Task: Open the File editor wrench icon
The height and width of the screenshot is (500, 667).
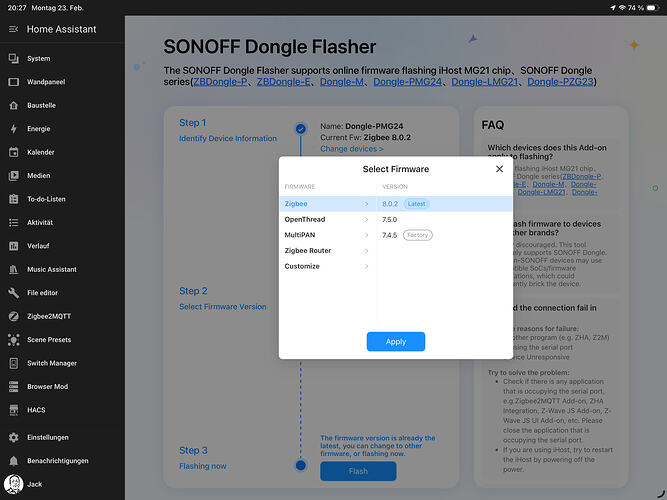Action: click(x=14, y=292)
